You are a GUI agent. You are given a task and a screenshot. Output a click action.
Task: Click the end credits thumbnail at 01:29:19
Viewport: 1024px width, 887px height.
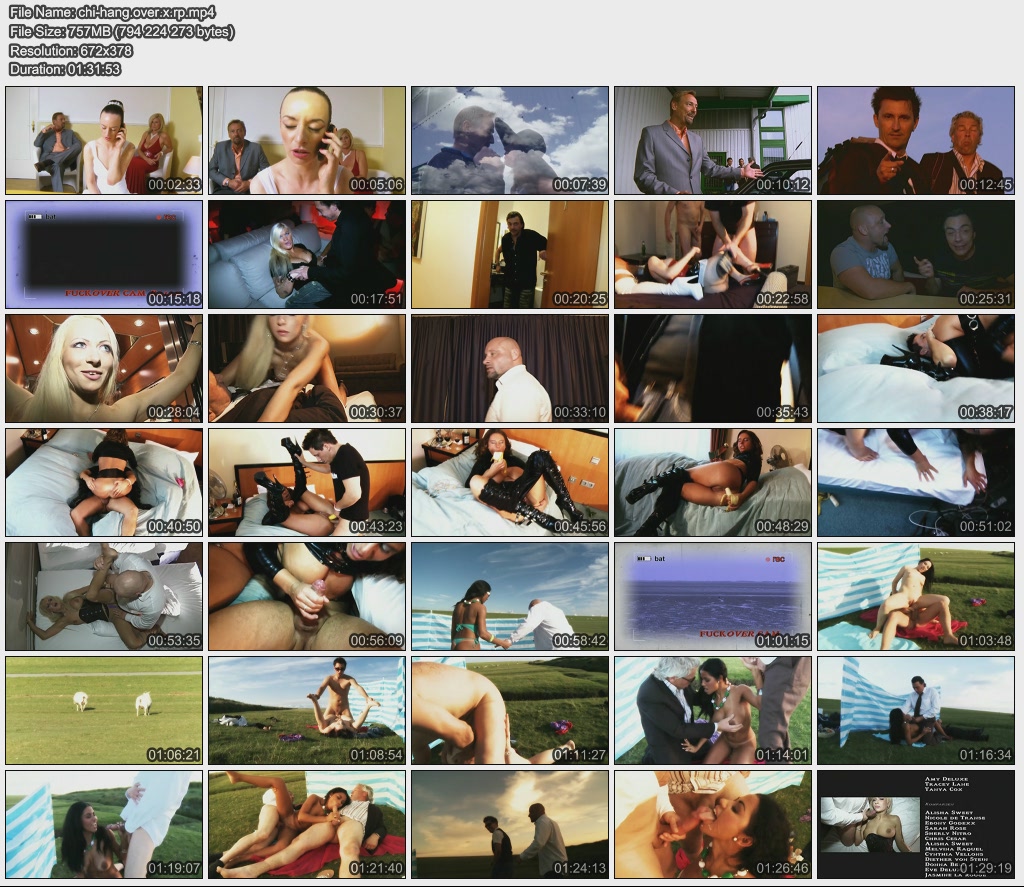click(x=915, y=824)
